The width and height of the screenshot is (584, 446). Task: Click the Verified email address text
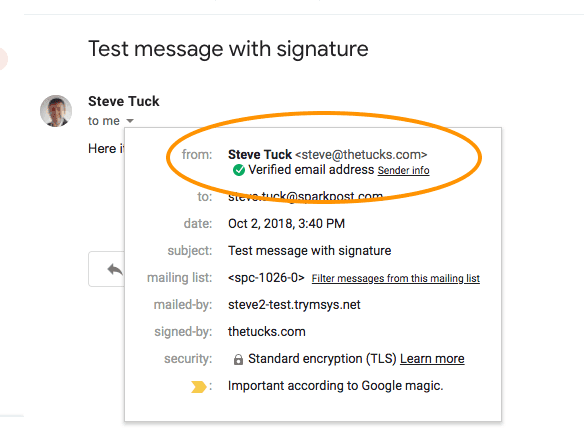[311, 170]
